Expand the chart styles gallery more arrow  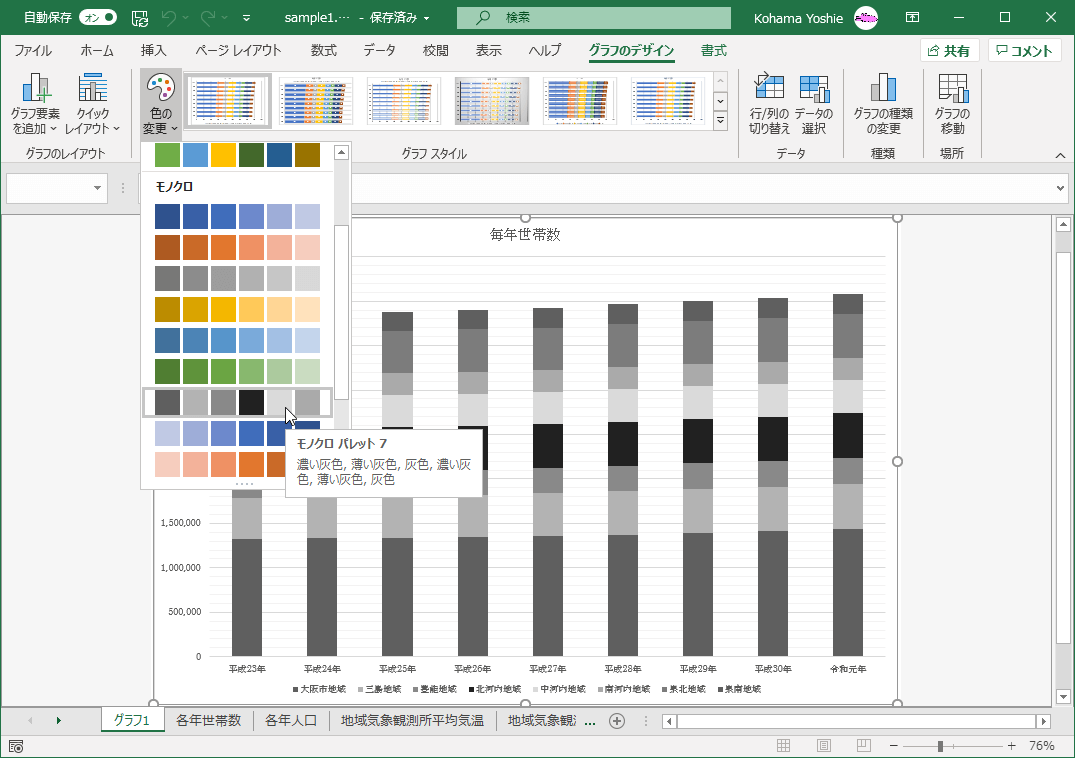[720, 121]
